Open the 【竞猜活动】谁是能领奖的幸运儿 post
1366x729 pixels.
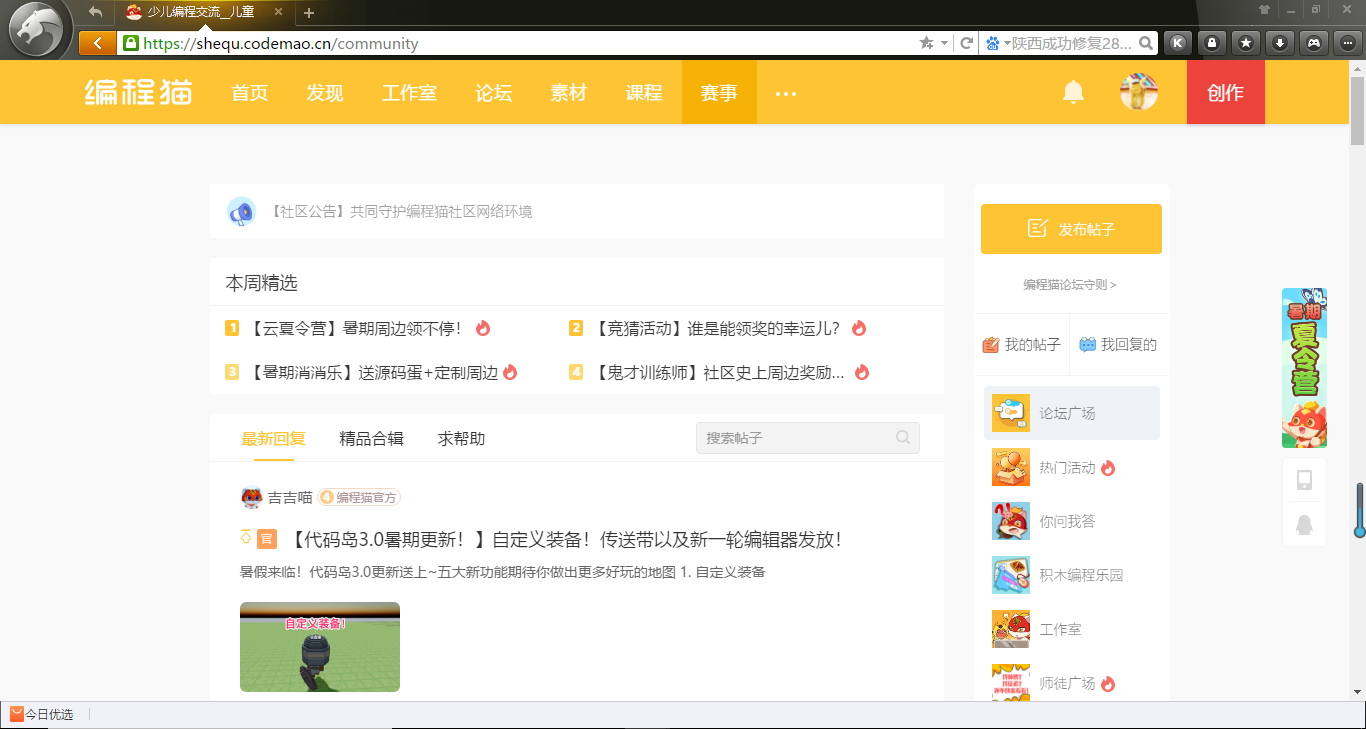pos(717,328)
